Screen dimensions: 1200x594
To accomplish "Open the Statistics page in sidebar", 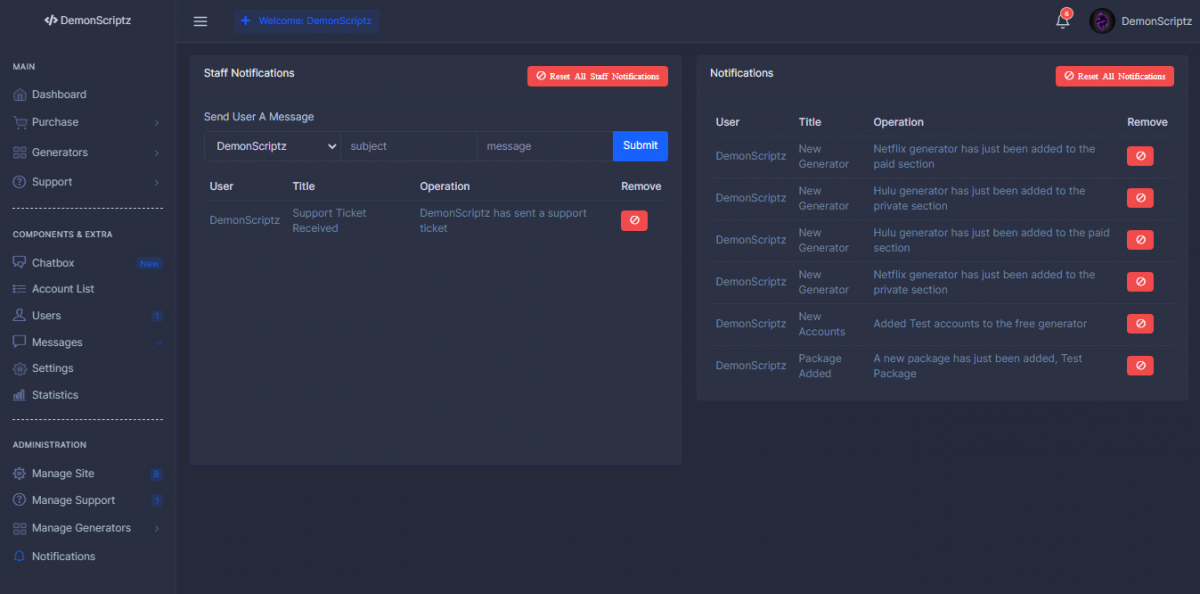I will (55, 395).
